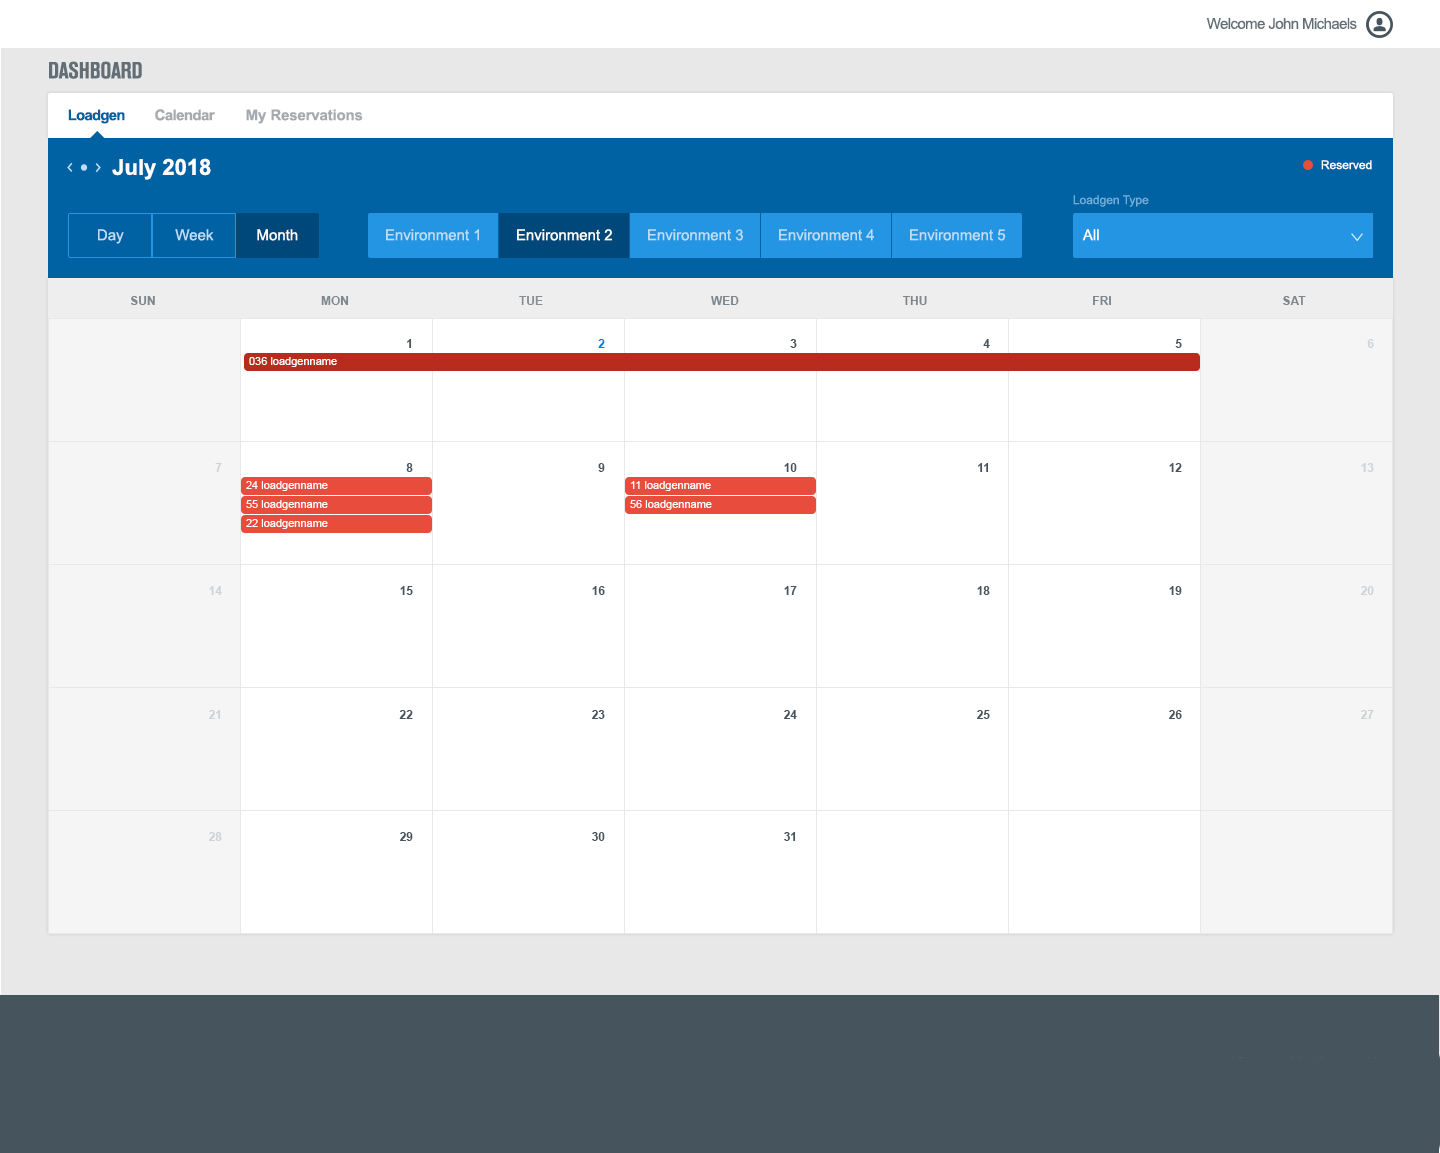
Task: Open the All Loadgen Type combo box
Action: (1222, 235)
